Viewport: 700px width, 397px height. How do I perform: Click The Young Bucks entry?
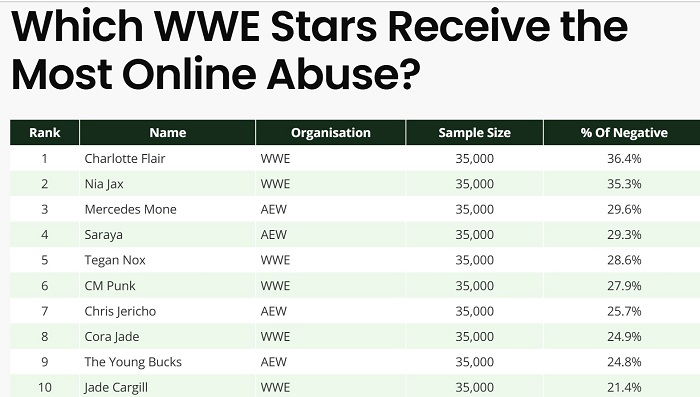133,362
